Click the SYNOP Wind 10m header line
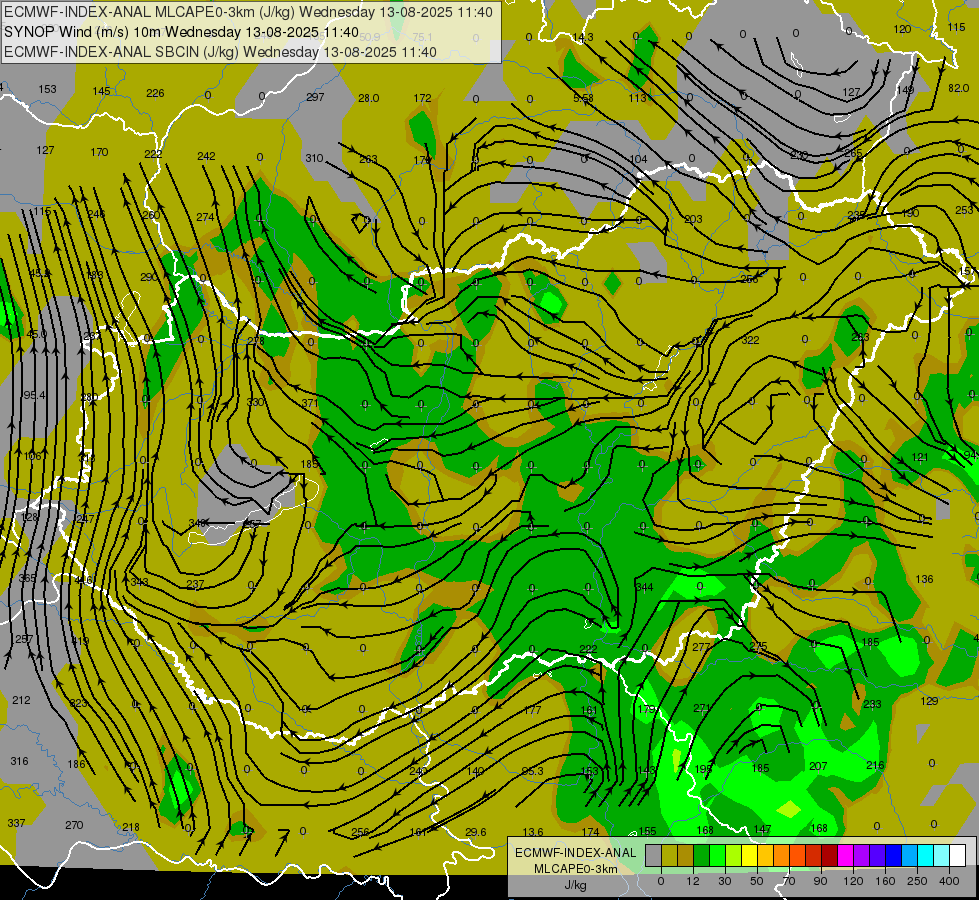 pyautogui.click(x=181, y=32)
